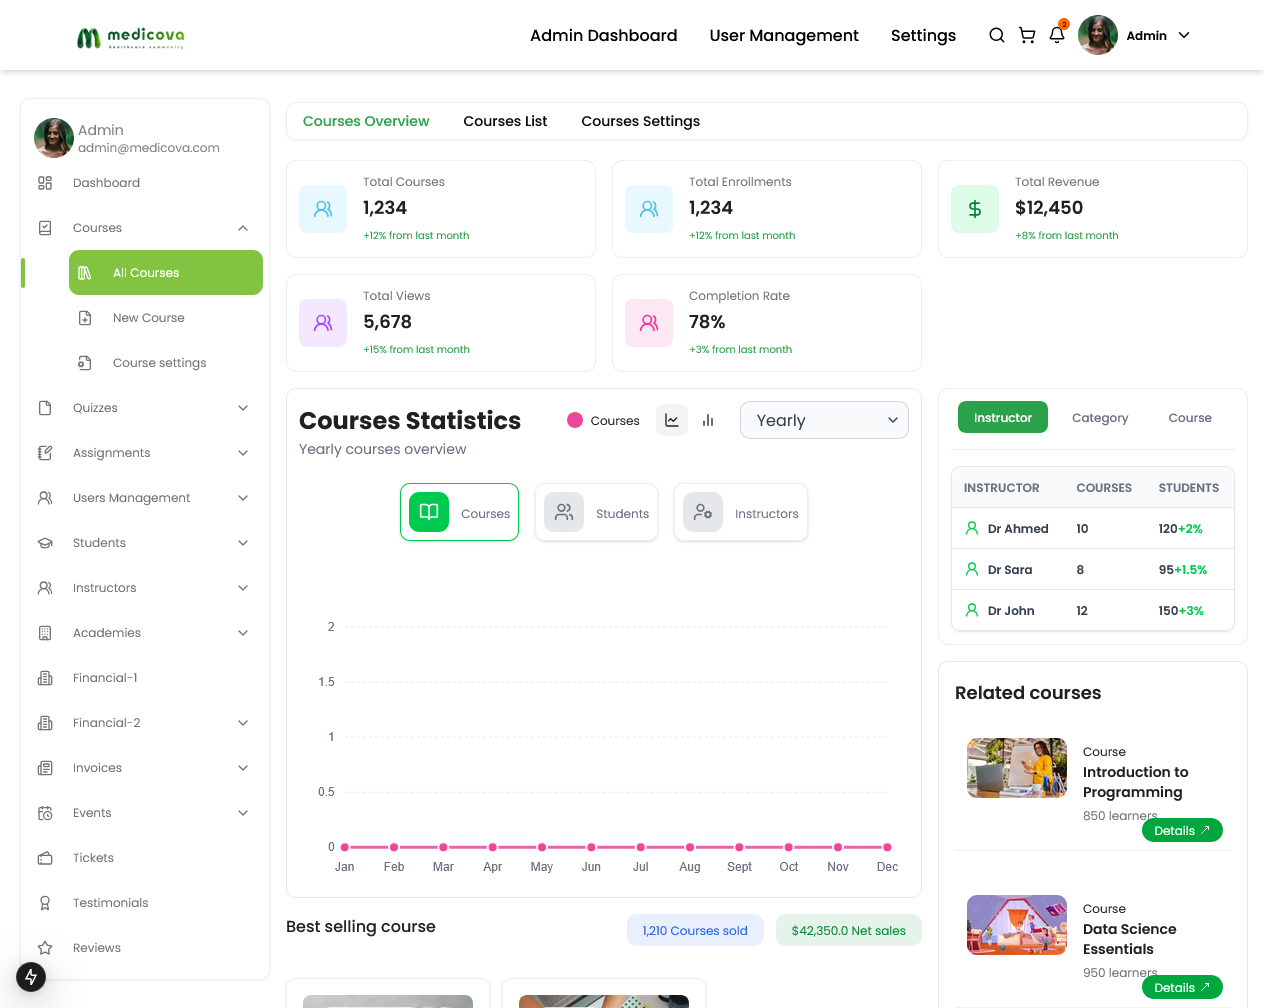This screenshot has height=1008, width=1264.
Task: Open the Courses Overview tab
Action: (366, 121)
